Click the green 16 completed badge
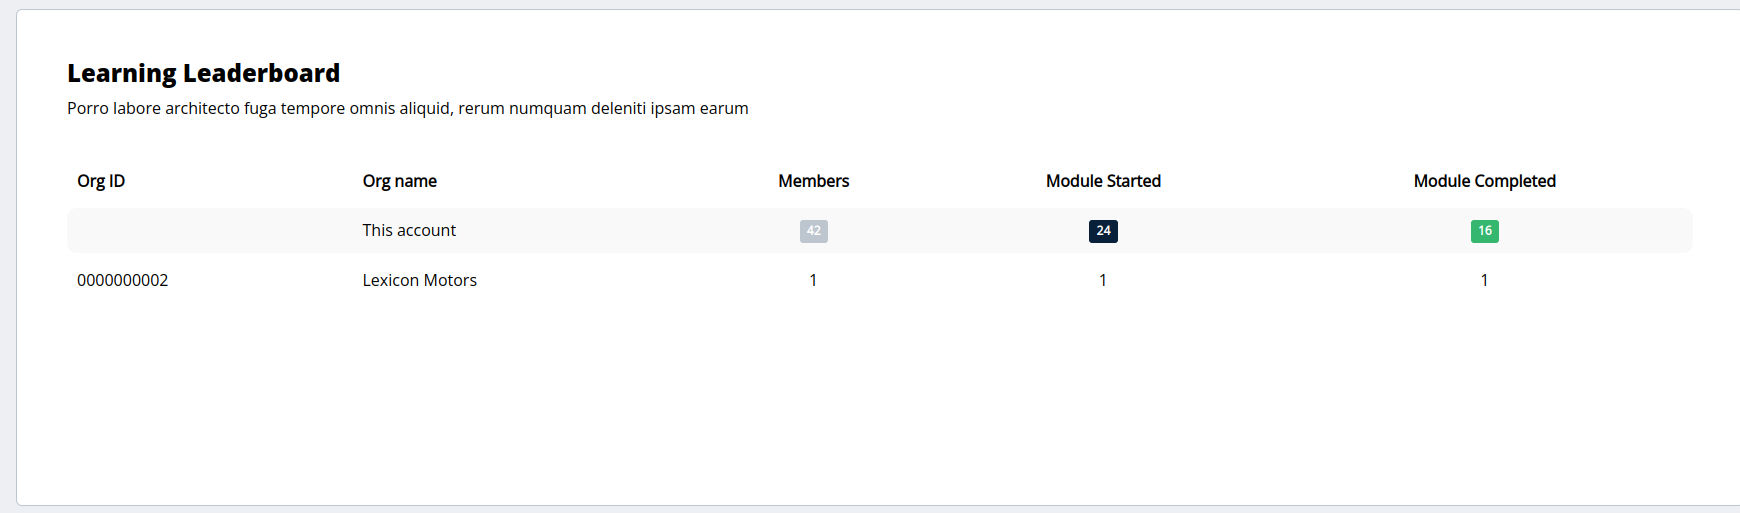This screenshot has width=1740, height=513. click(1484, 231)
